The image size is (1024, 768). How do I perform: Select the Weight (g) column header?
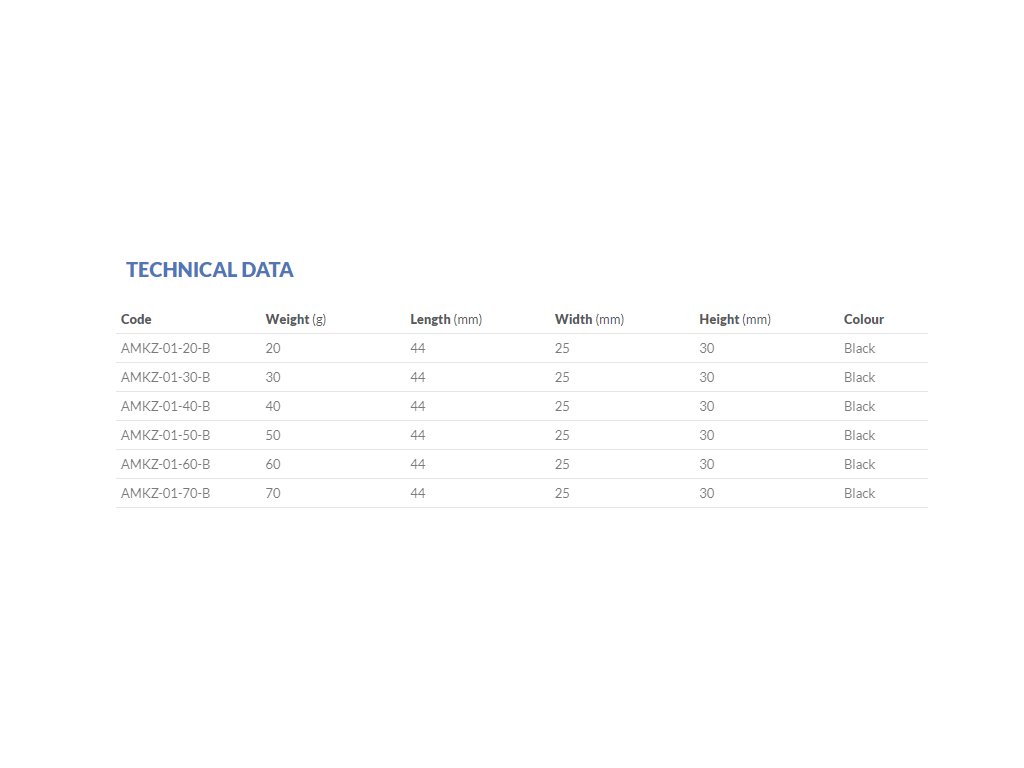coord(295,319)
